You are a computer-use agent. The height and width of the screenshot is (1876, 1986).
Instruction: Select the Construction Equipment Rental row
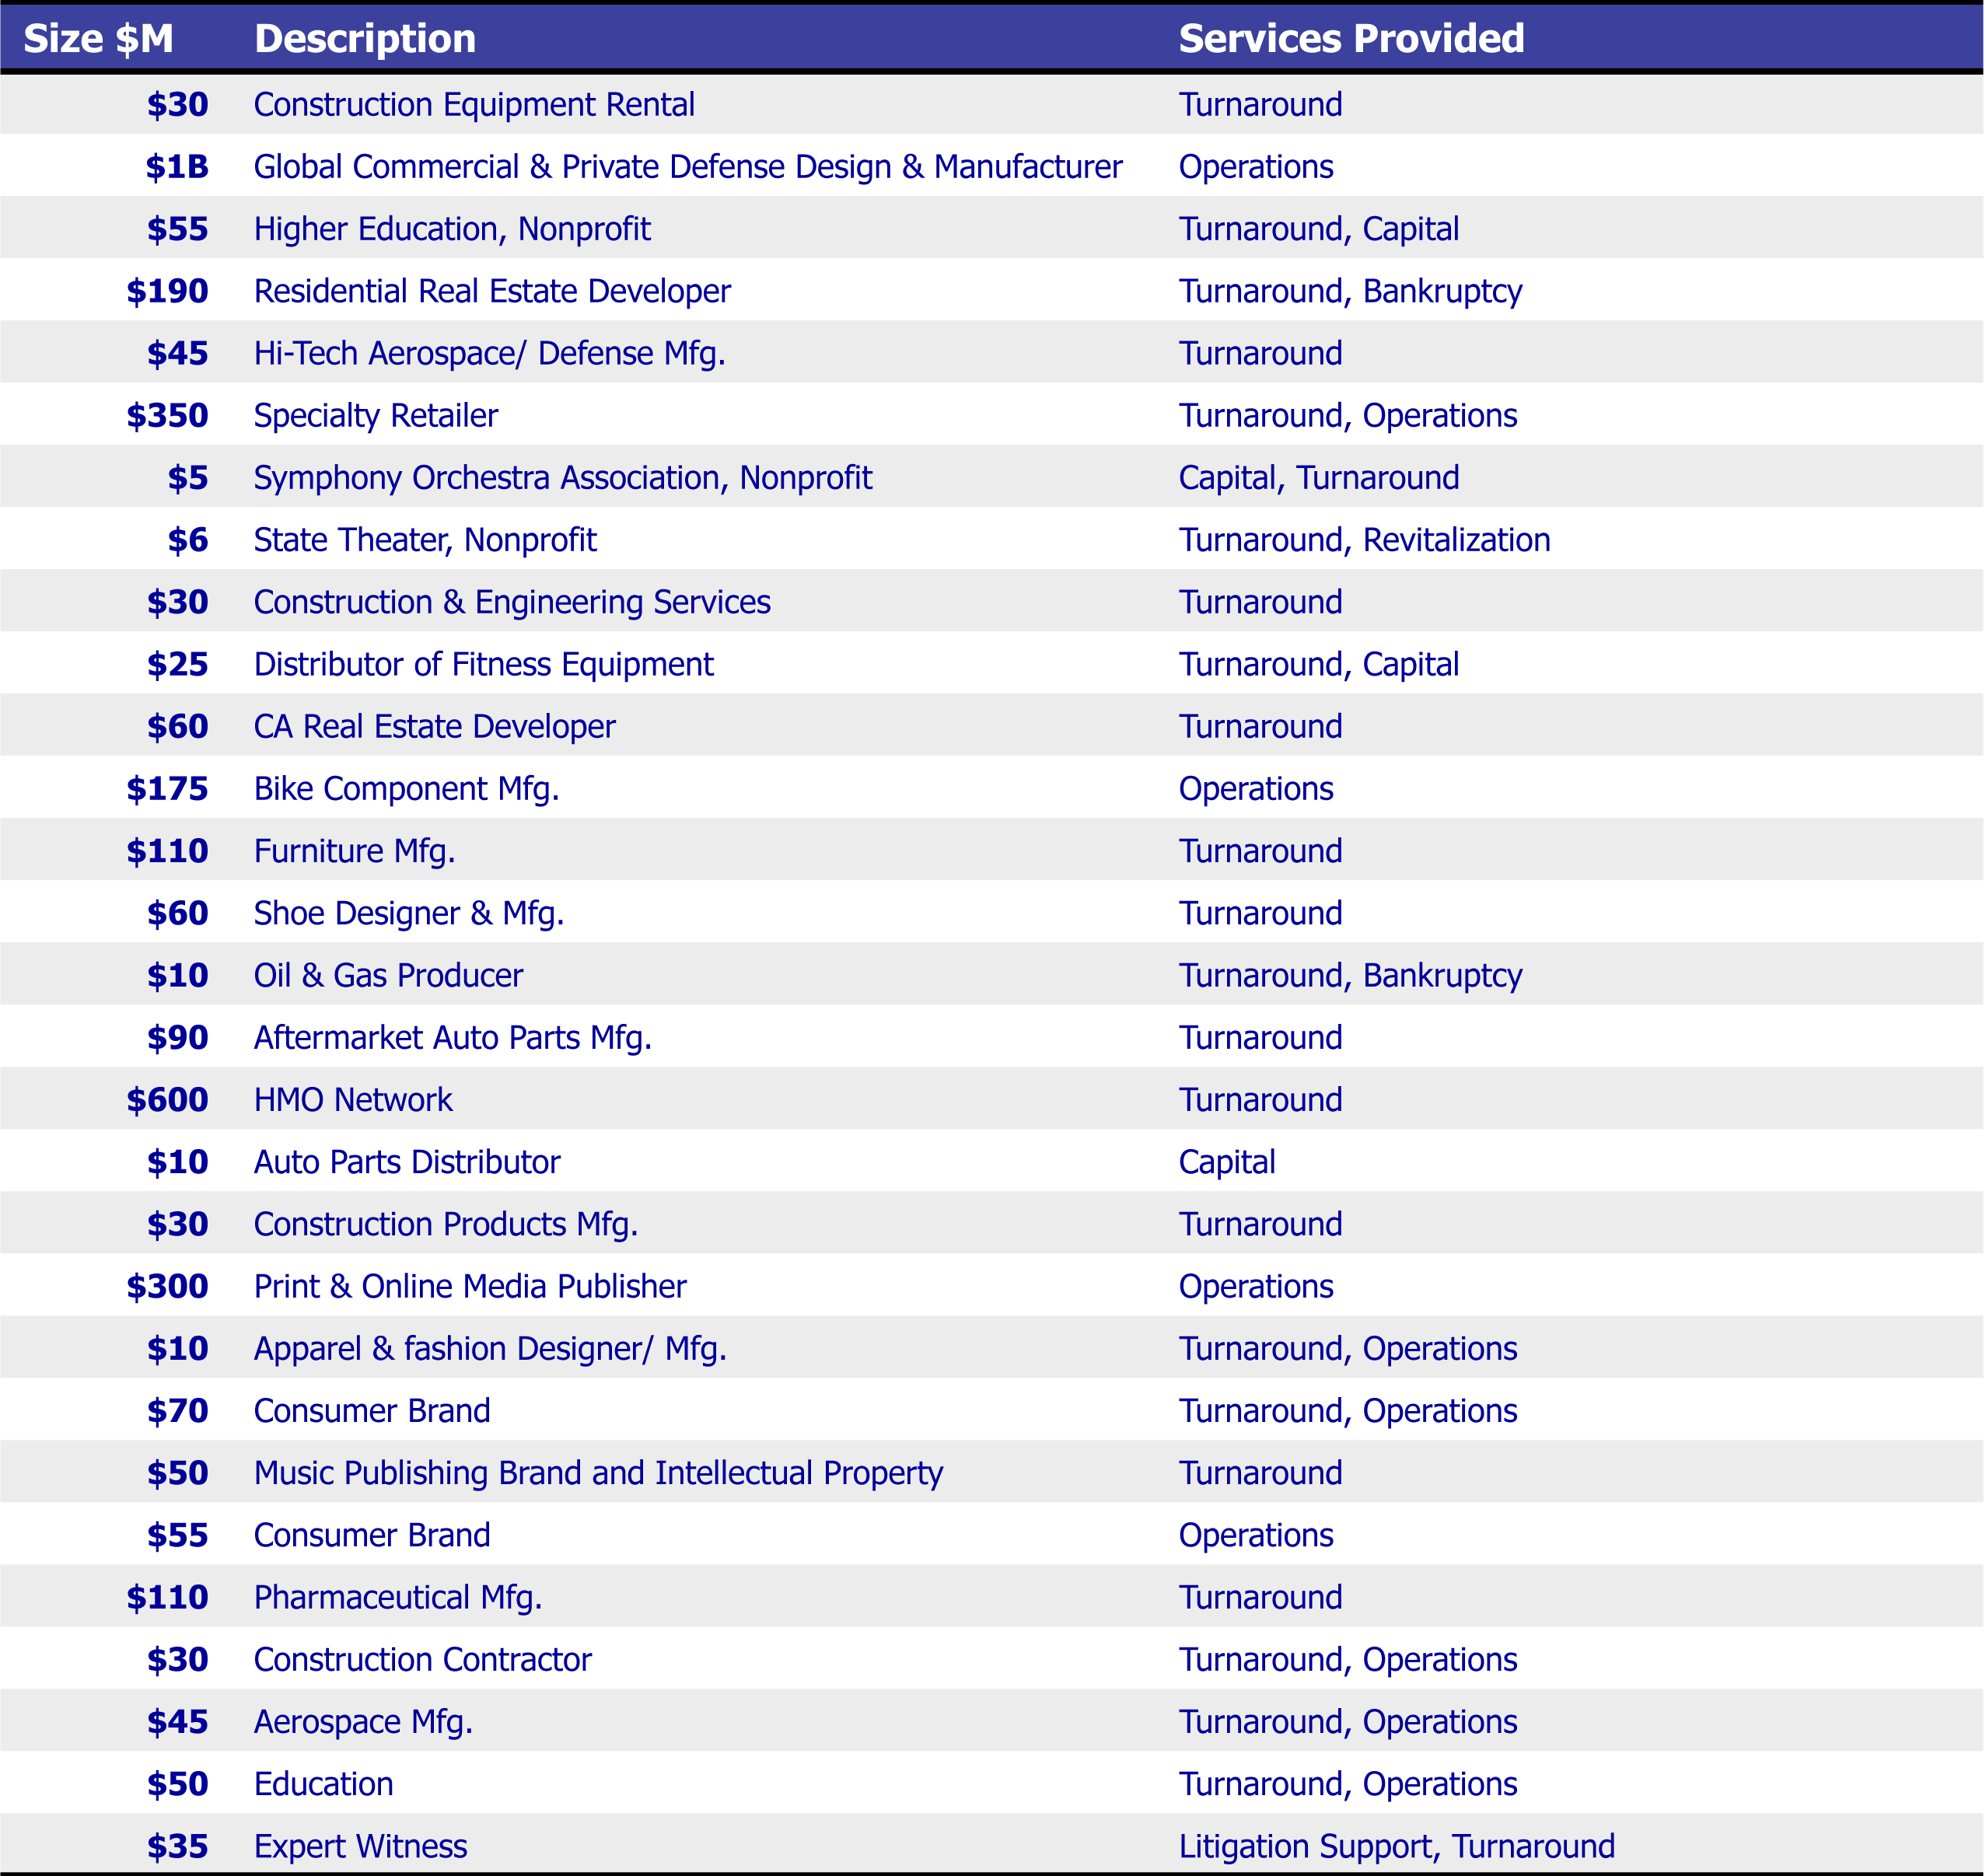[x=474, y=104]
